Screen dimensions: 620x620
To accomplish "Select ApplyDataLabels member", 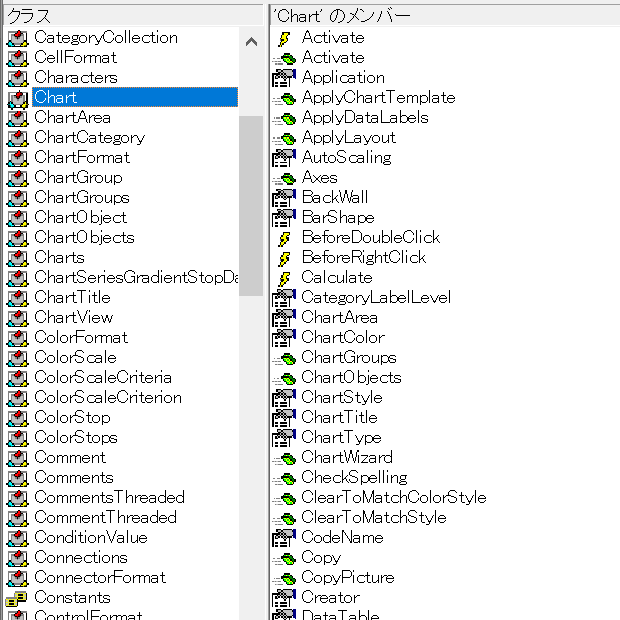I will (x=365, y=117).
